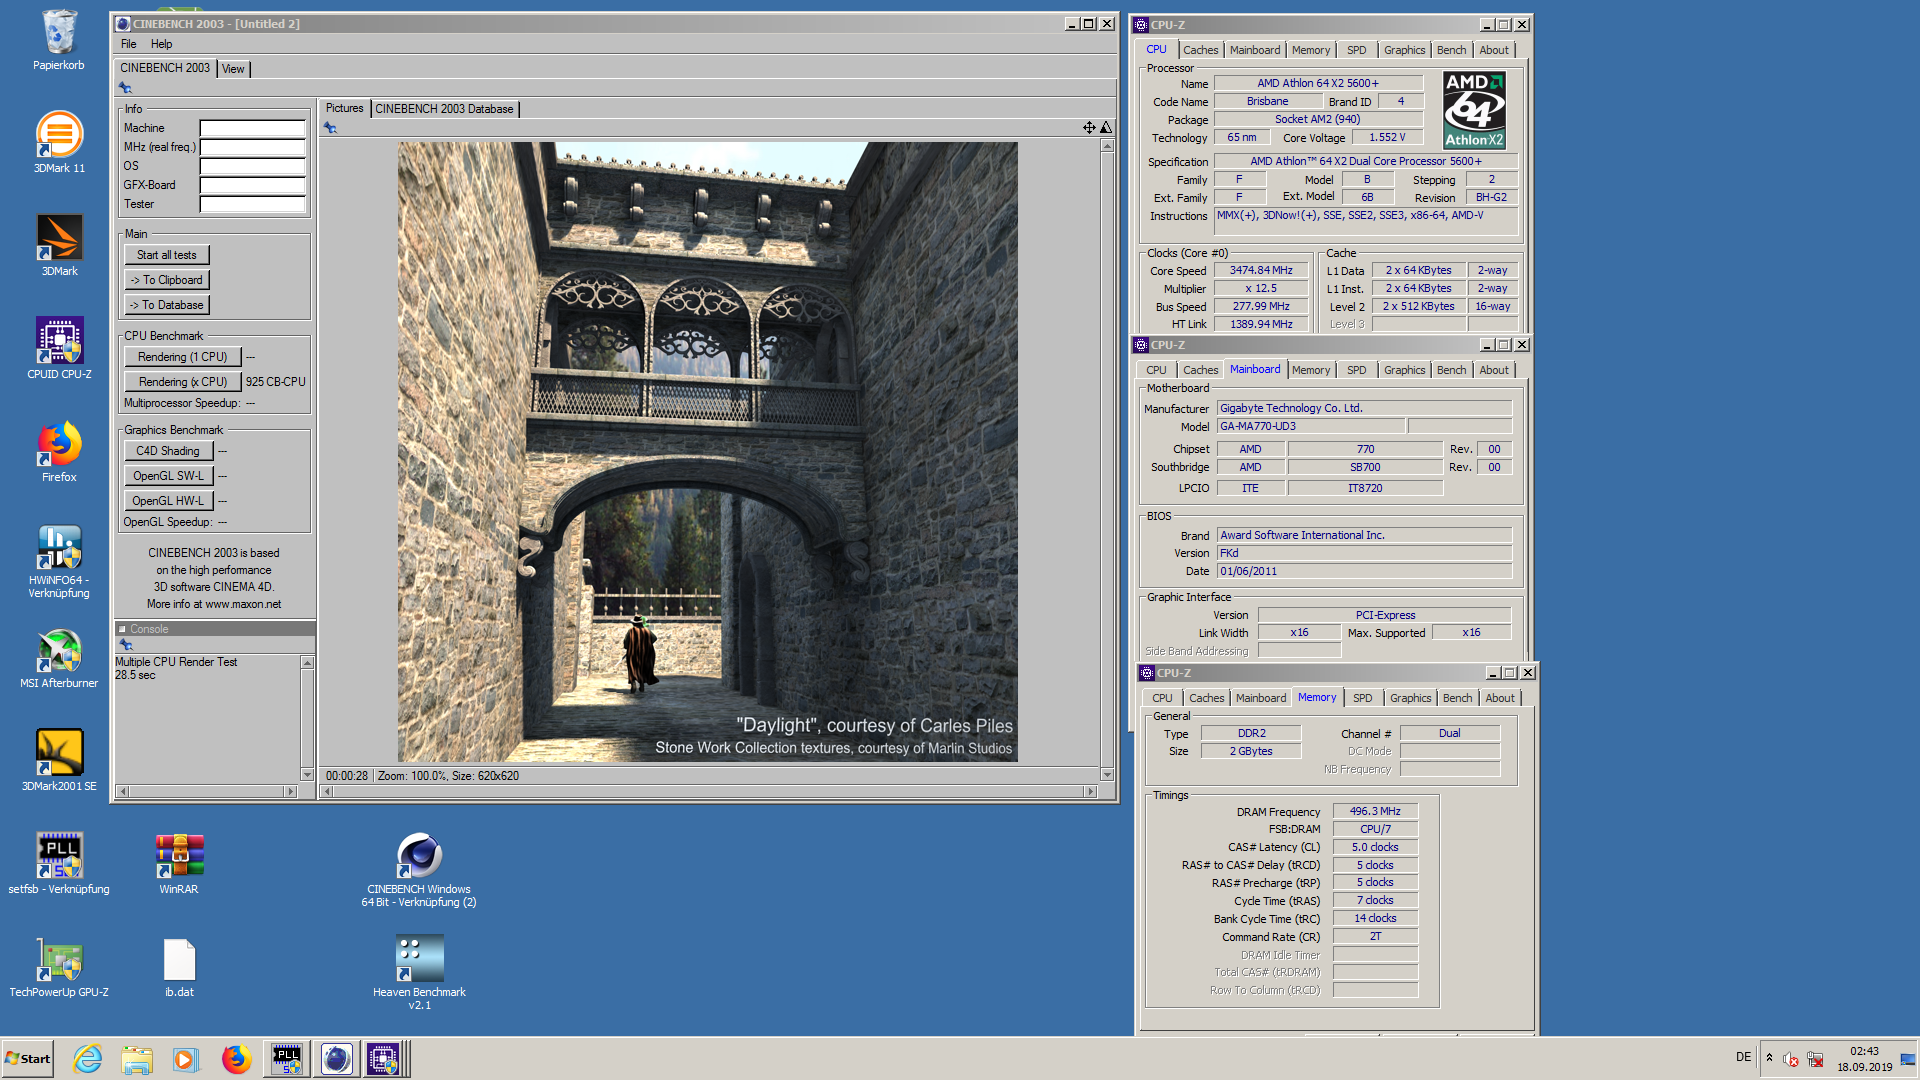Click the Console panel header

point(215,629)
